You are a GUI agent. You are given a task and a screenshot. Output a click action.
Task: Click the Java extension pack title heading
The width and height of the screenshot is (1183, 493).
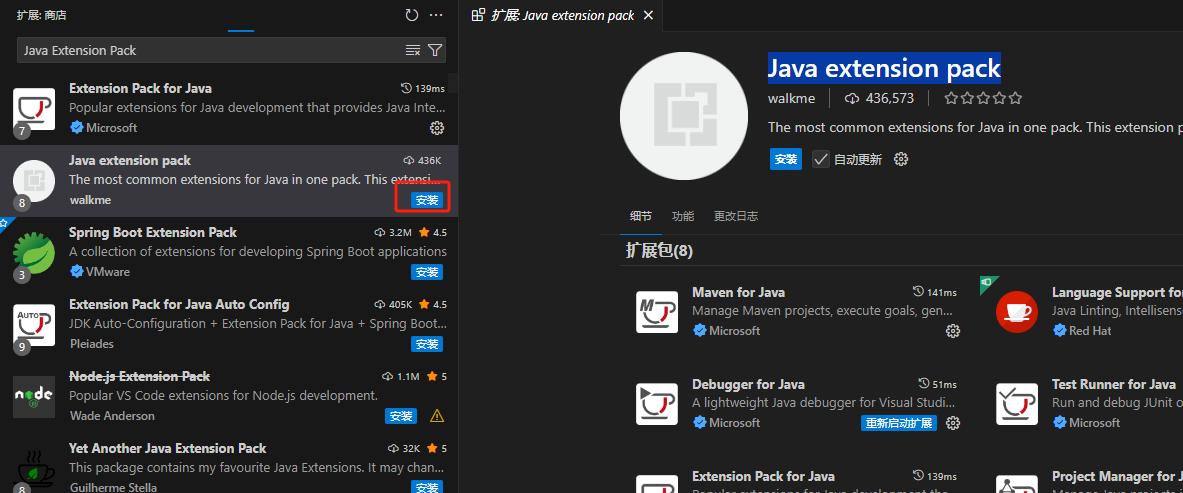[x=884, y=68]
